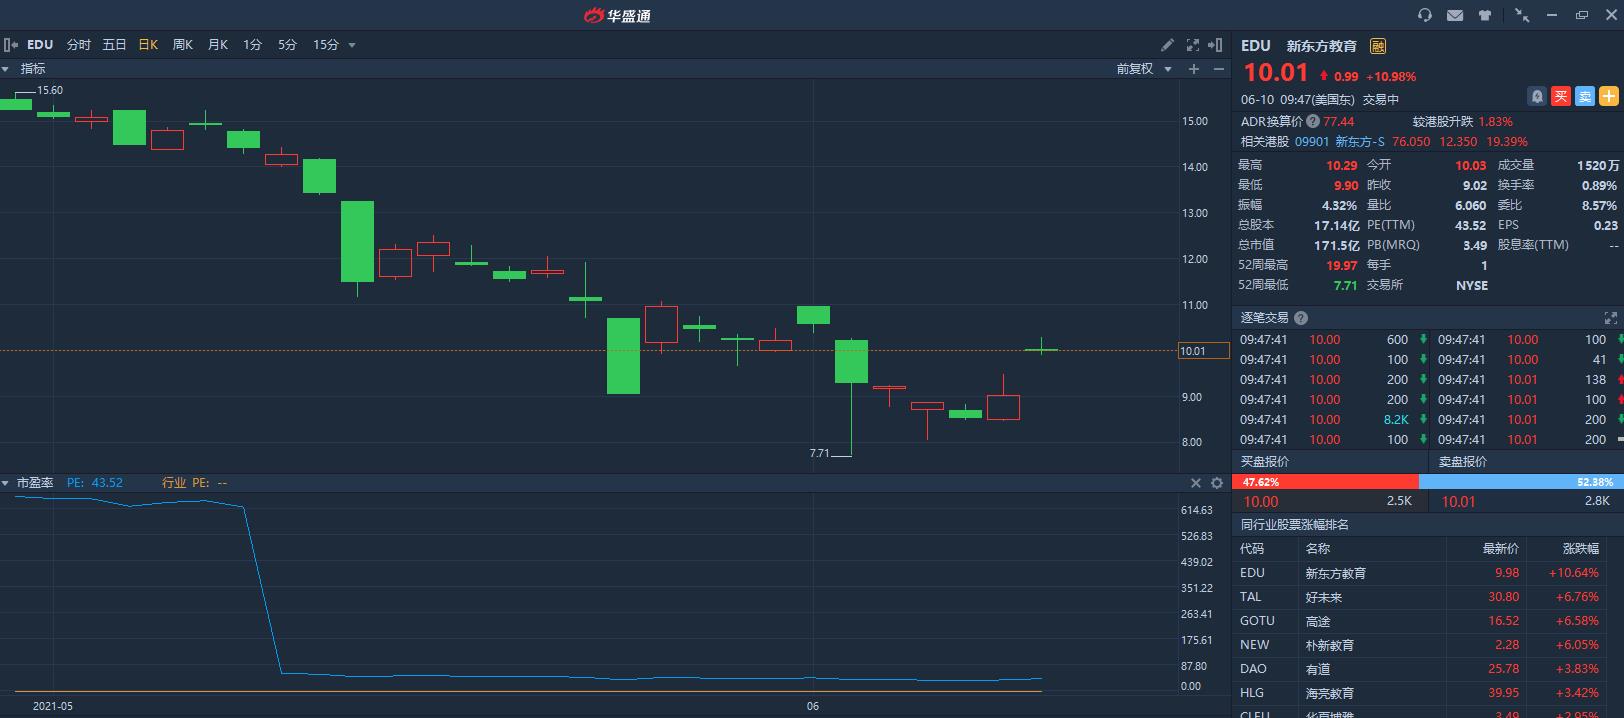
Task: Click ADR换算价 help question mark
Action: pyautogui.click(x=1313, y=121)
